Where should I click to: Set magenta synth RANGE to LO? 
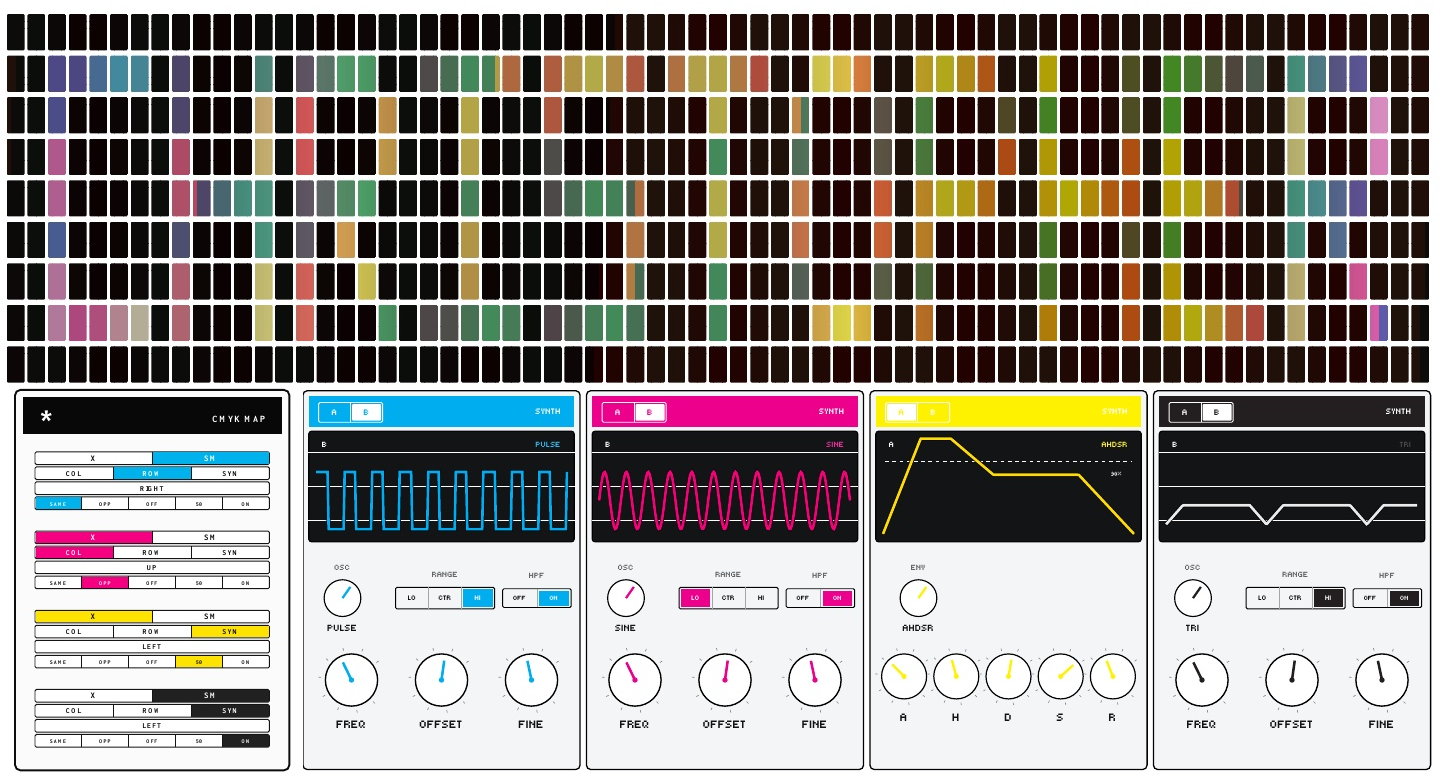(x=696, y=598)
